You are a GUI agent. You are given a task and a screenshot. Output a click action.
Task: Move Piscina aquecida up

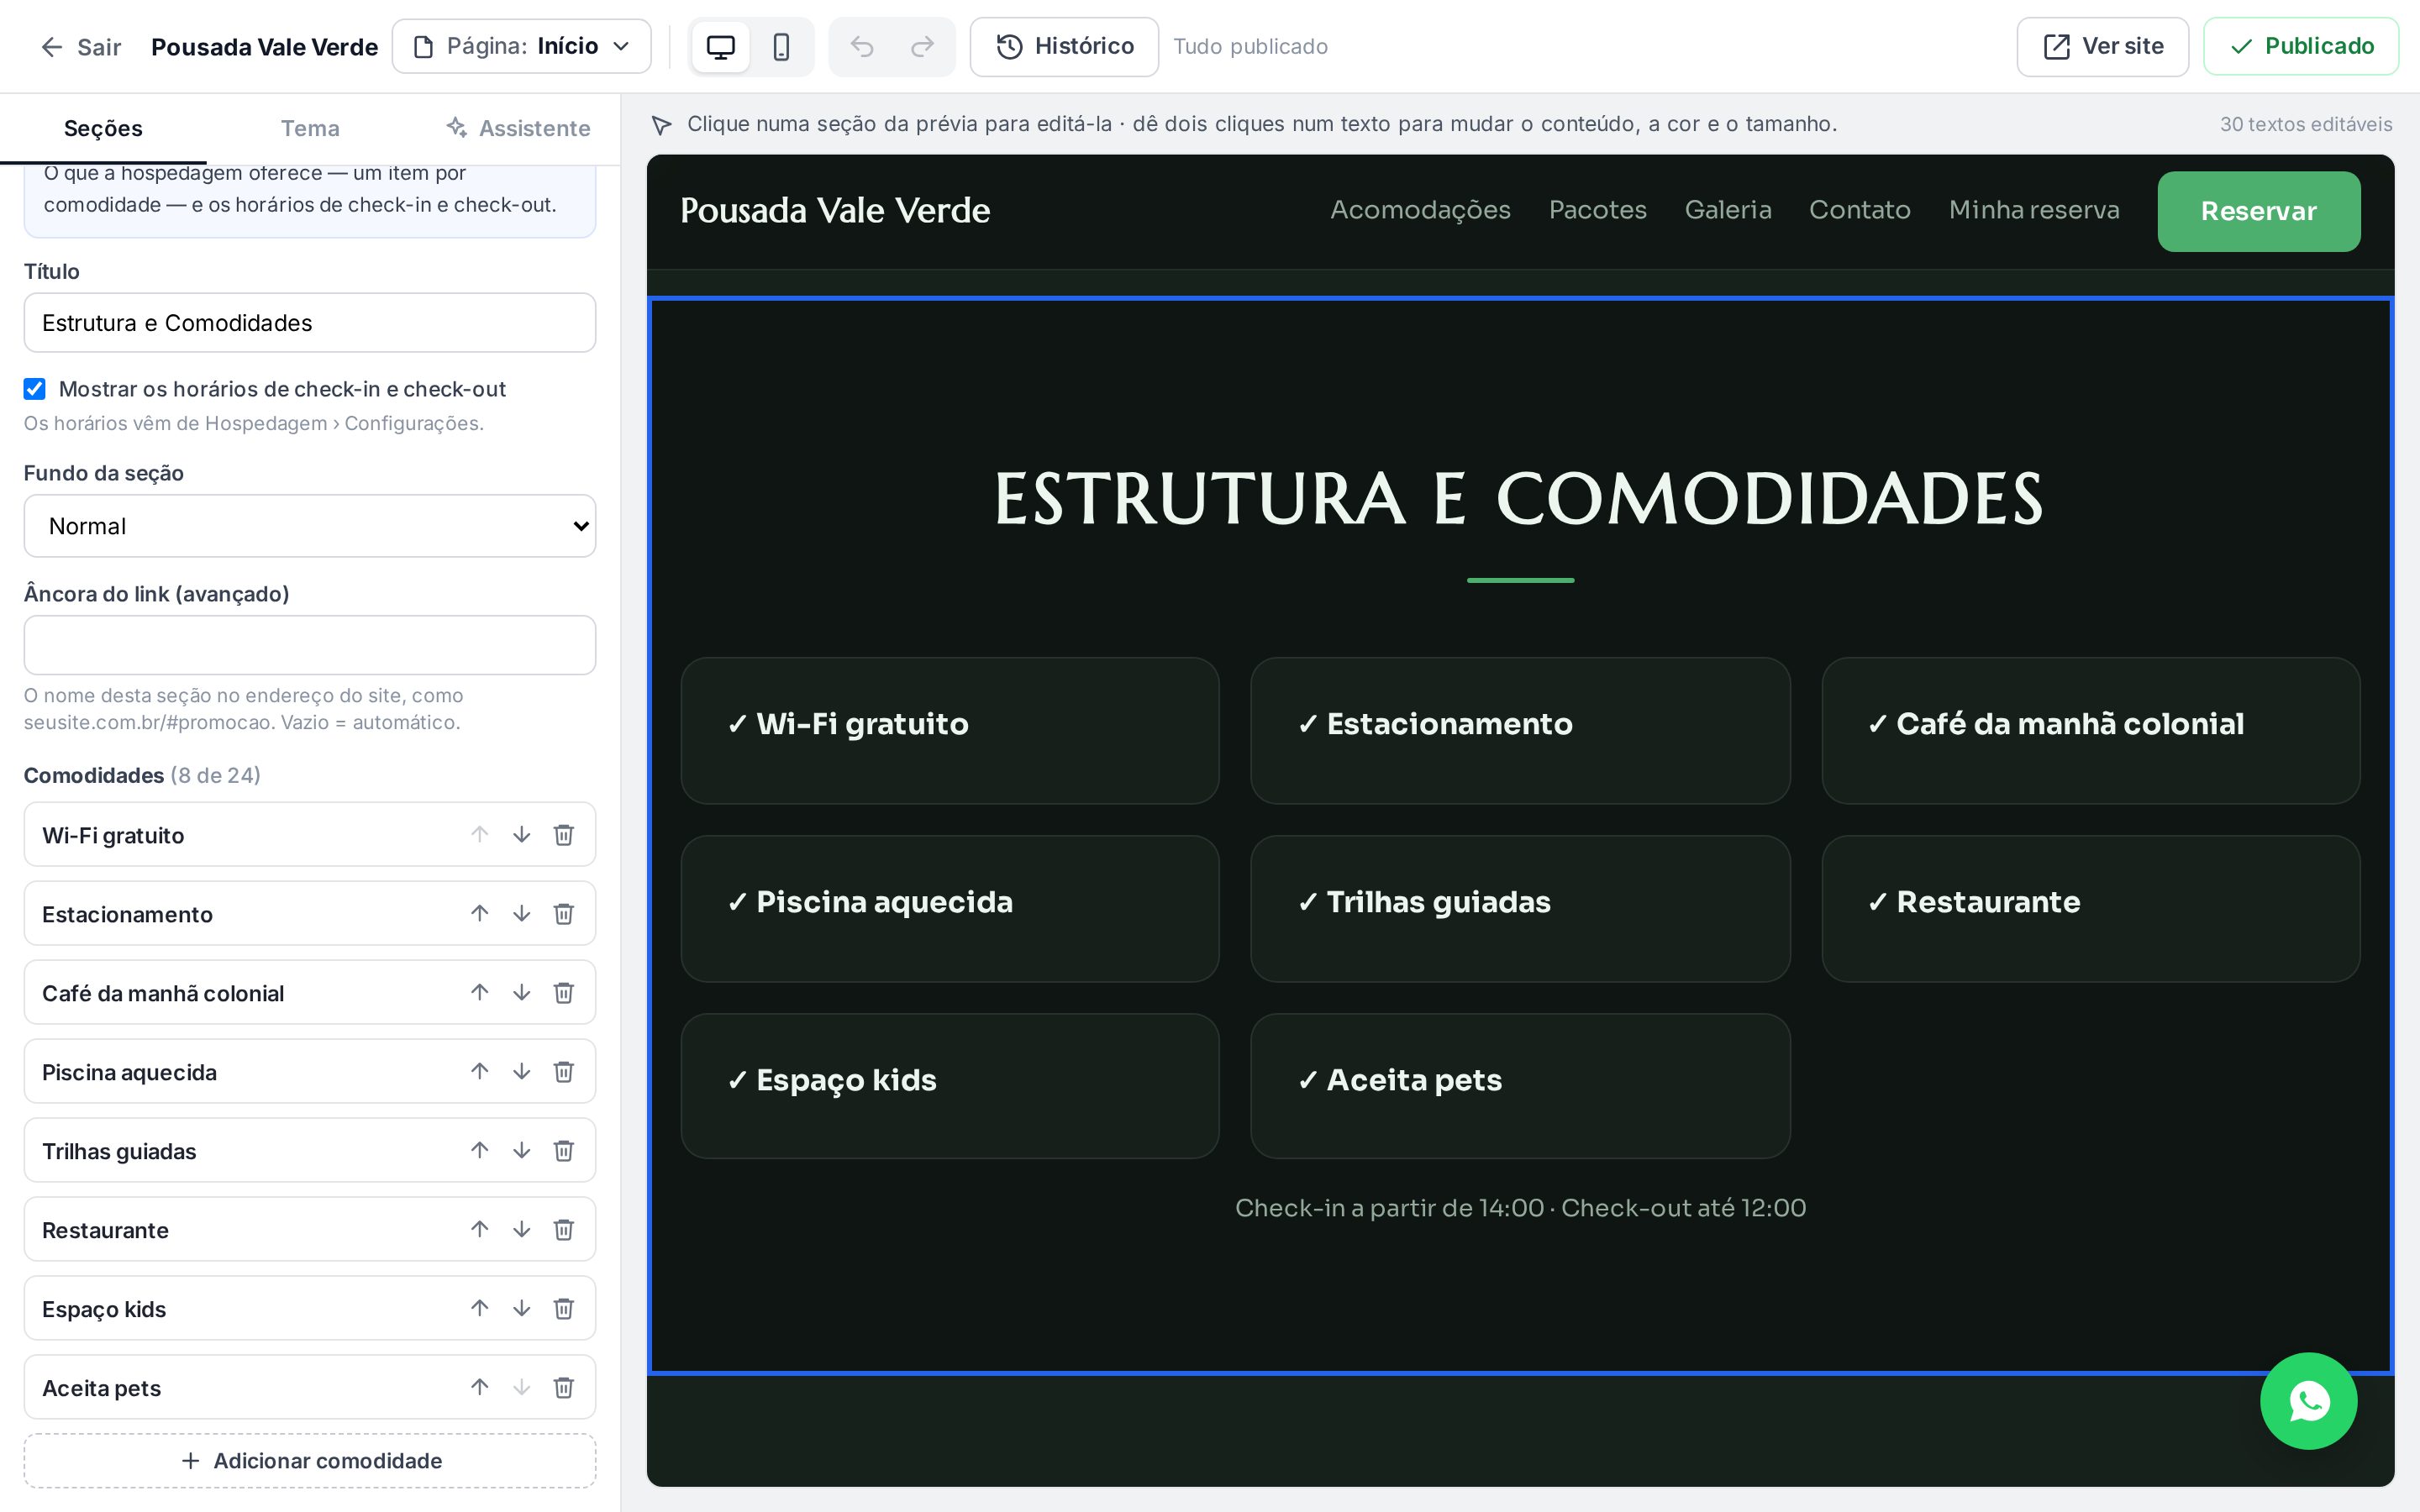tap(480, 1071)
